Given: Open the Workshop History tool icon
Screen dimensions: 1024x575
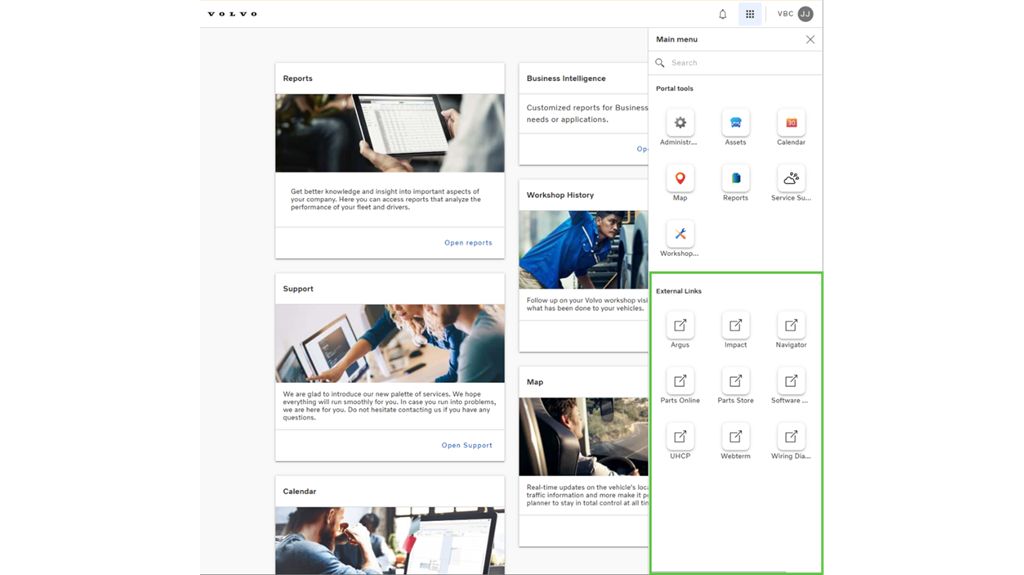Looking at the screenshot, I should pos(680,235).
